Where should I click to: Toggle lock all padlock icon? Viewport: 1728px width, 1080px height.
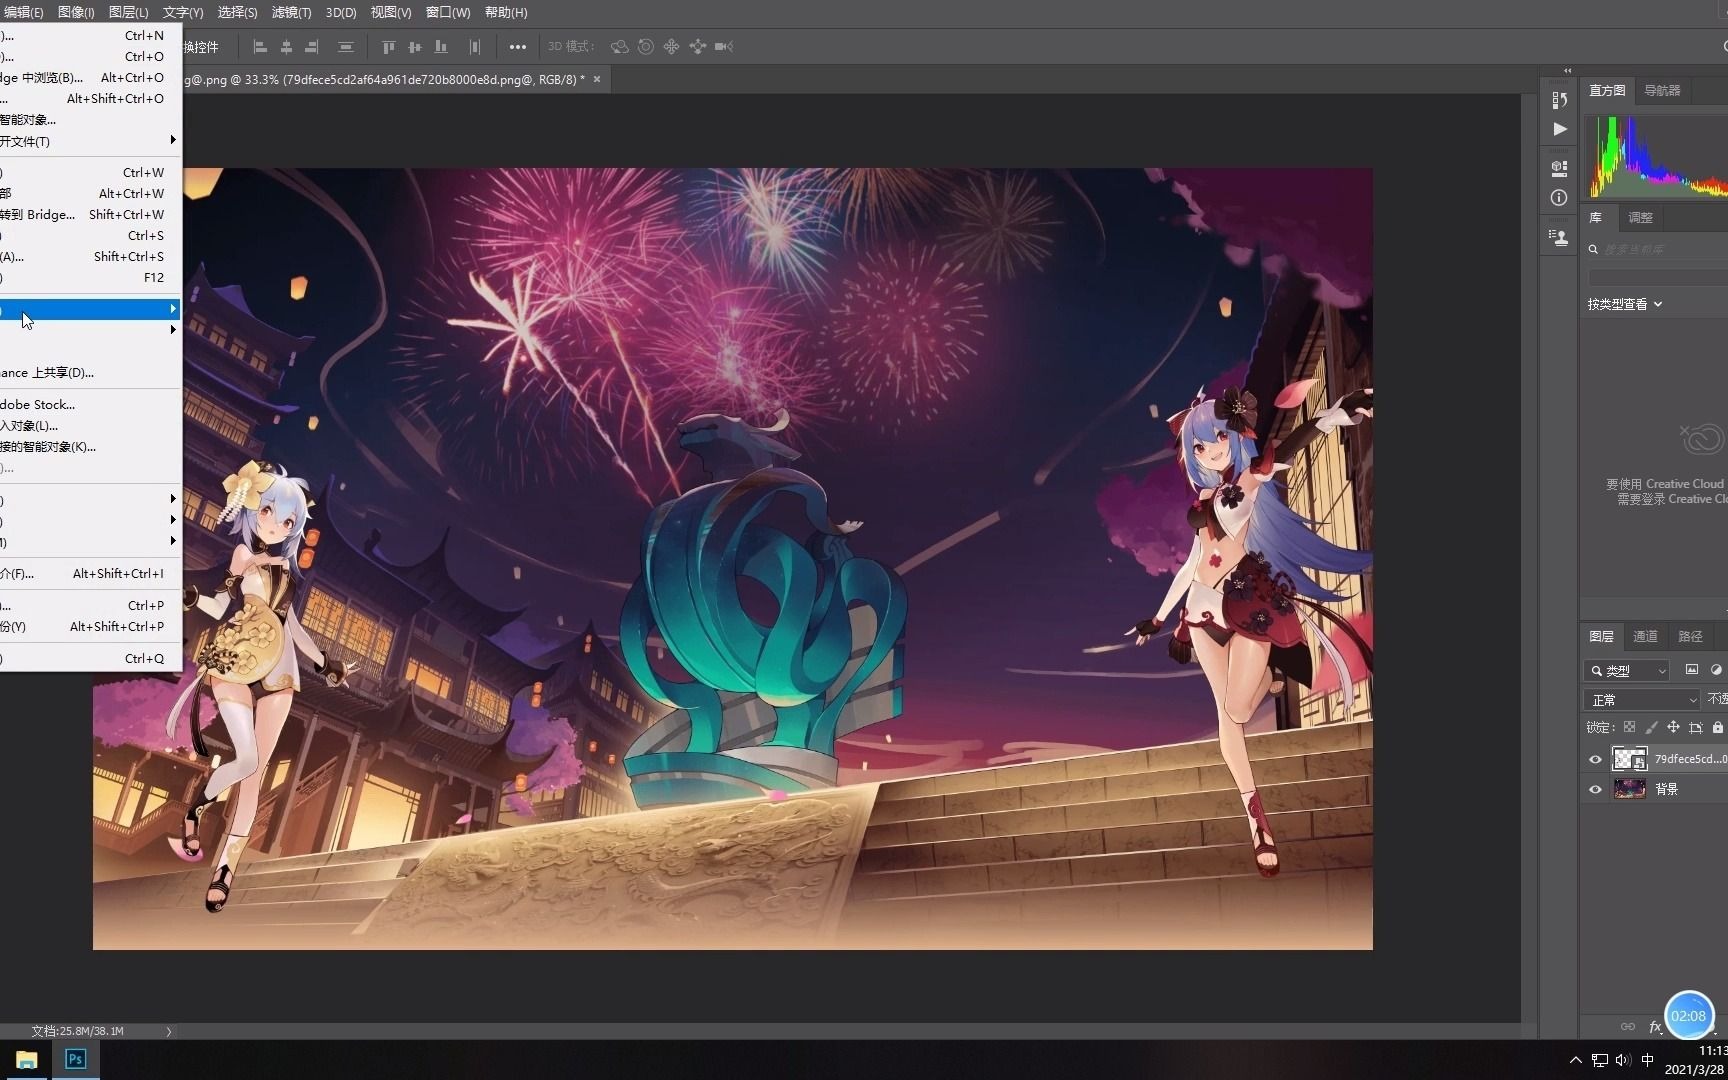[1718, 728]
